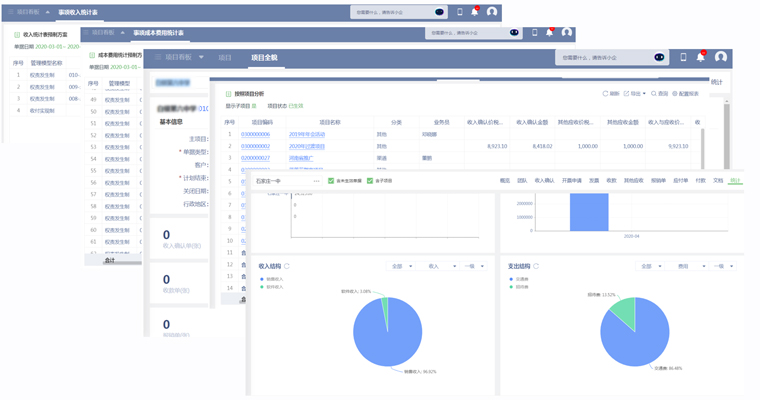This screenshot has height=400, width=760.
Task: Open the 项目看板 dropdown in front window
Action: pos(201,57)
